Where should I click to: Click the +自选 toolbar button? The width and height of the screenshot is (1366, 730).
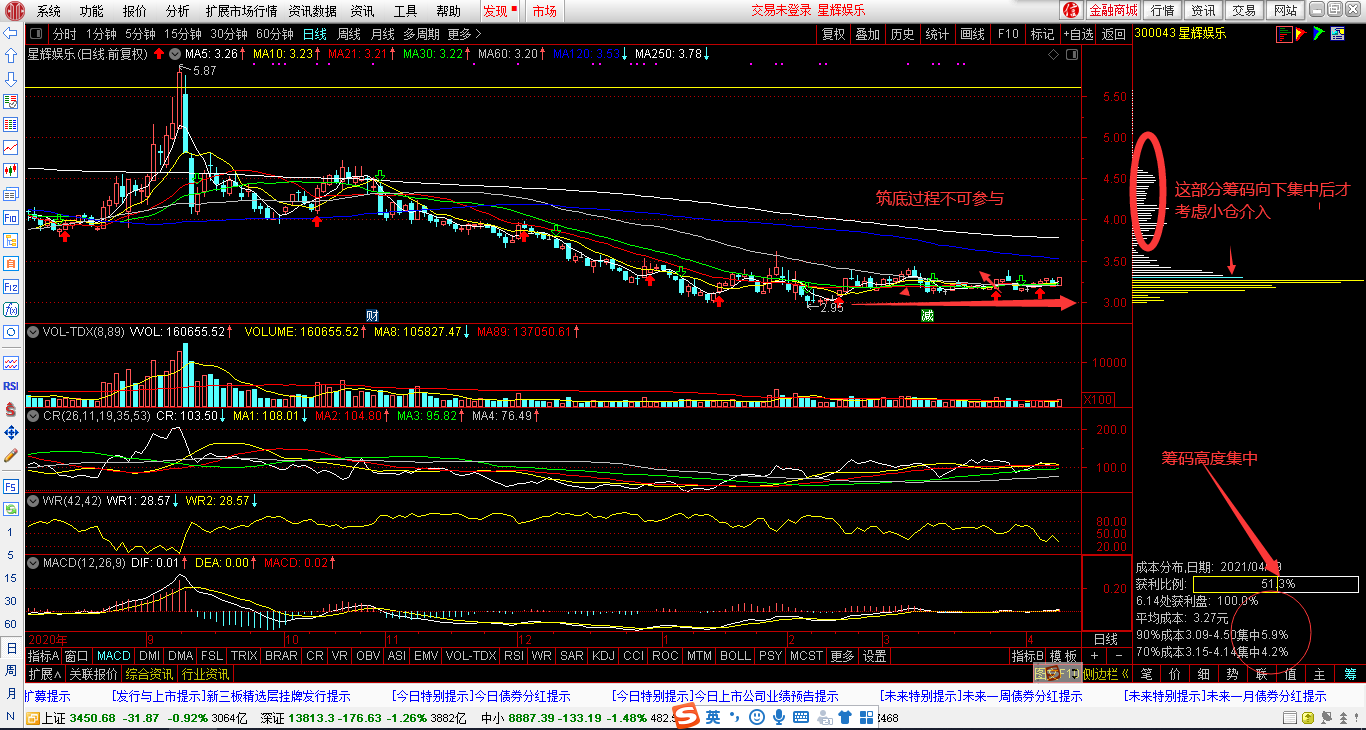coord(1077,34)
